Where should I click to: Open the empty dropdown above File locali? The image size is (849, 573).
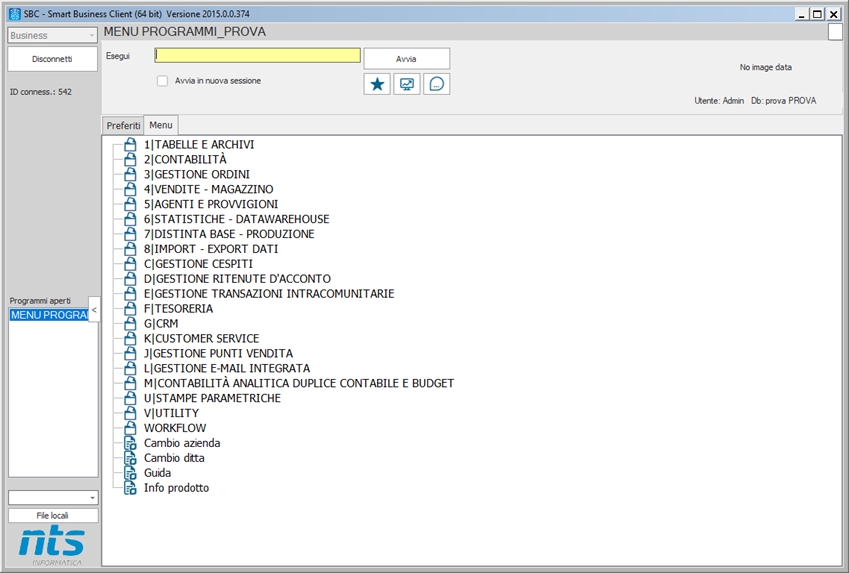53,497
